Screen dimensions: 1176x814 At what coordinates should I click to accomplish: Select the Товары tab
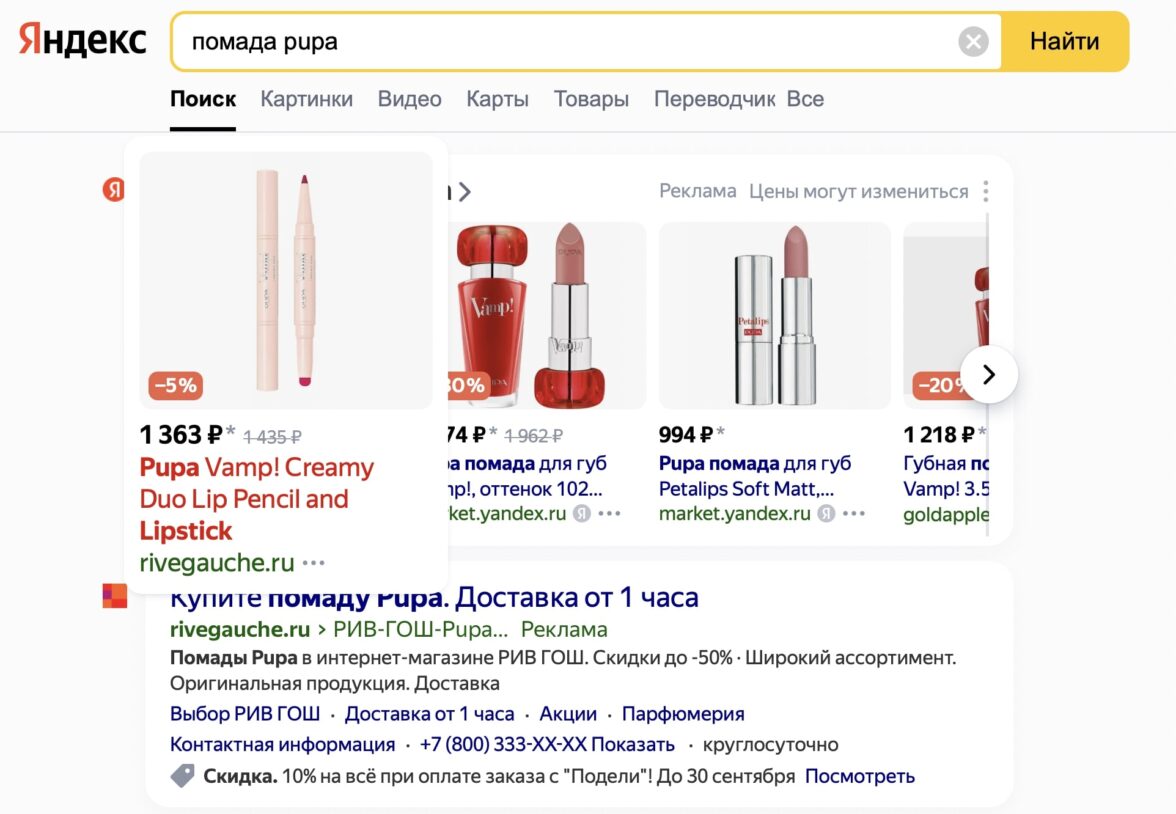click(x=591, y=99)
